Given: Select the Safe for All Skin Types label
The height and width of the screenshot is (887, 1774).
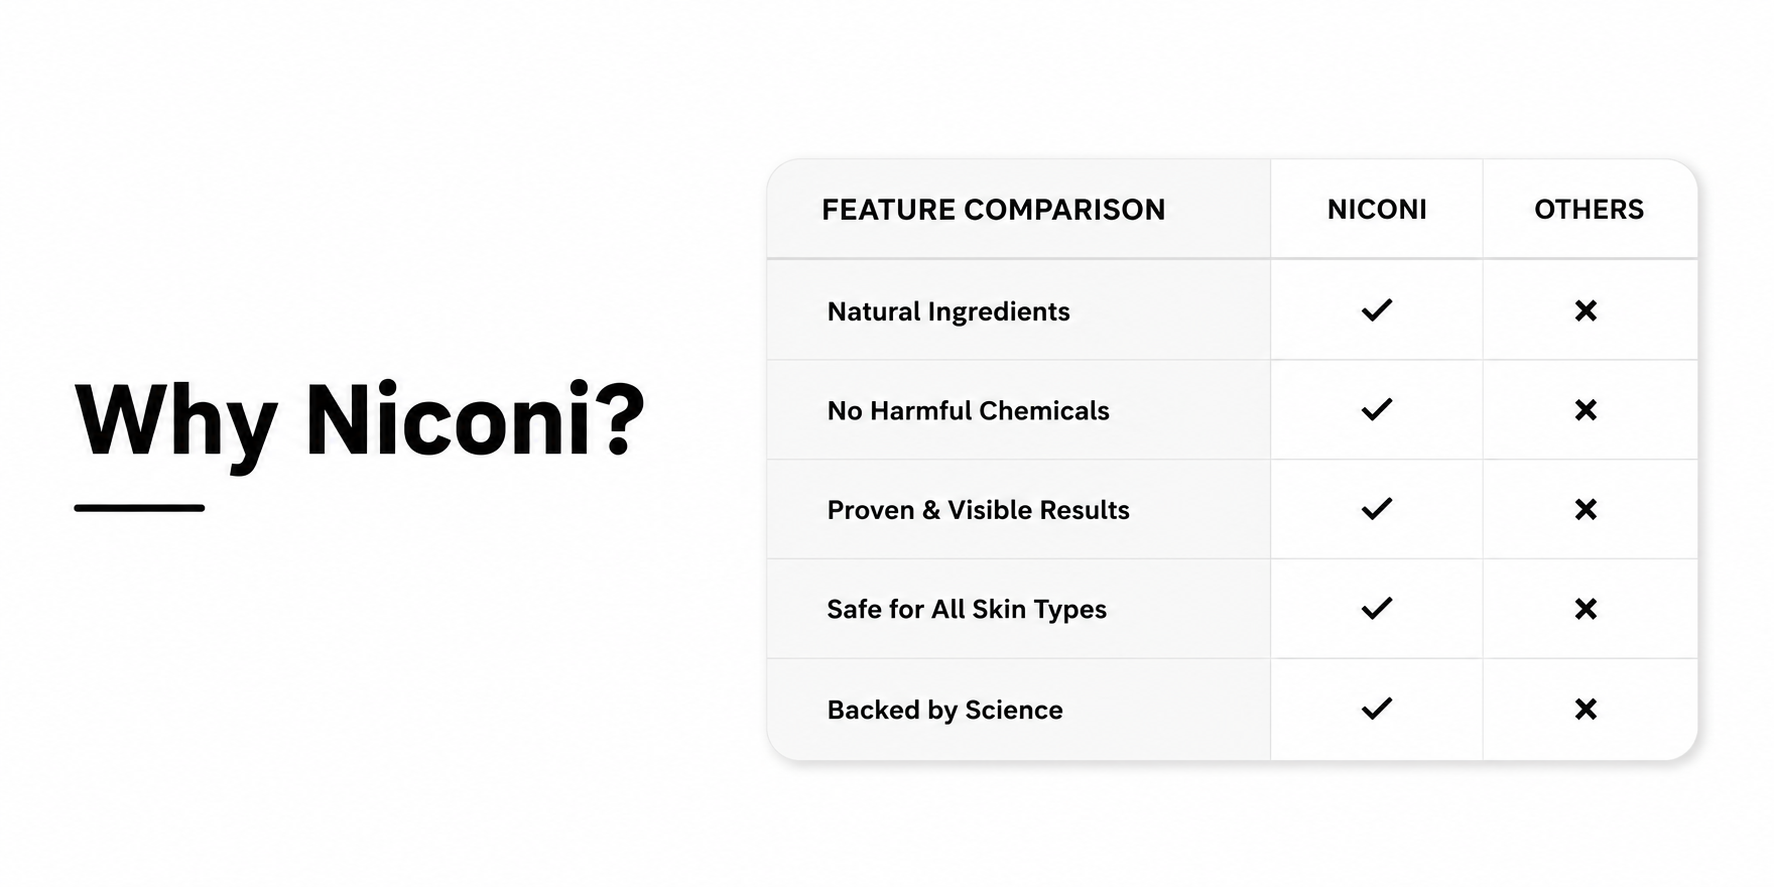Looking at the screenshot, I should [x=966, y=610].
